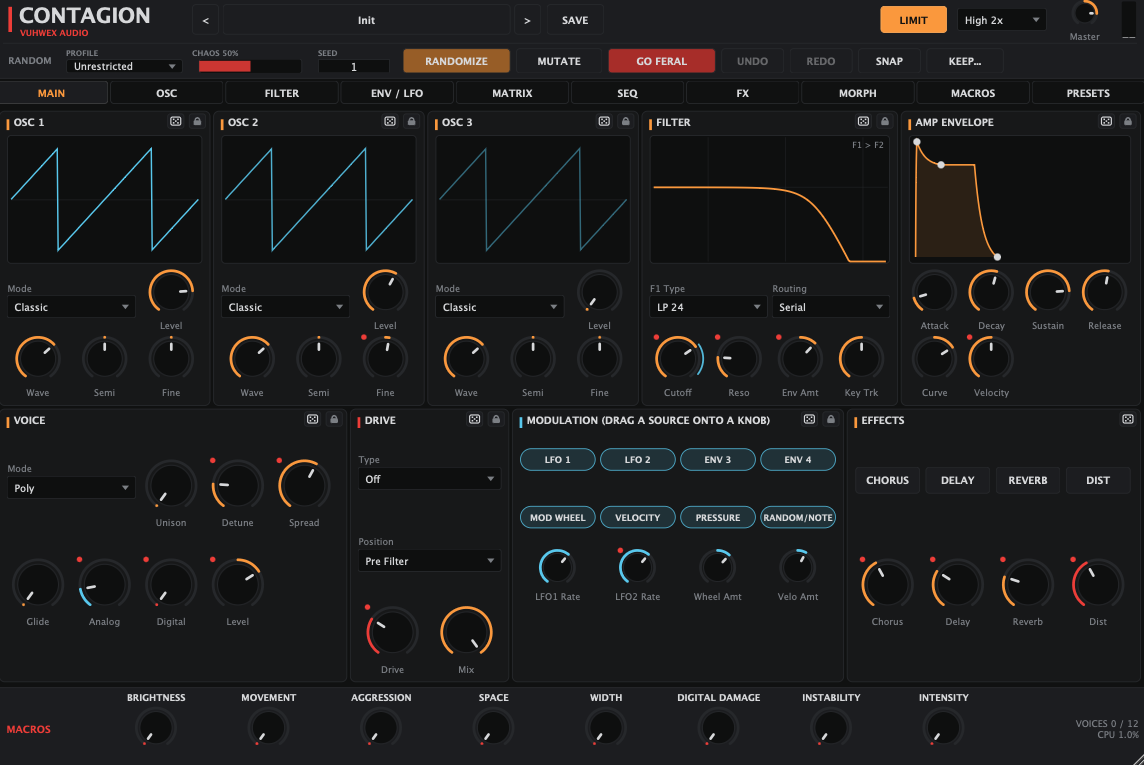Viewport: 1144px width, 765px height.
Task: Lock the VOICE section
Action: tap(334, 419)
